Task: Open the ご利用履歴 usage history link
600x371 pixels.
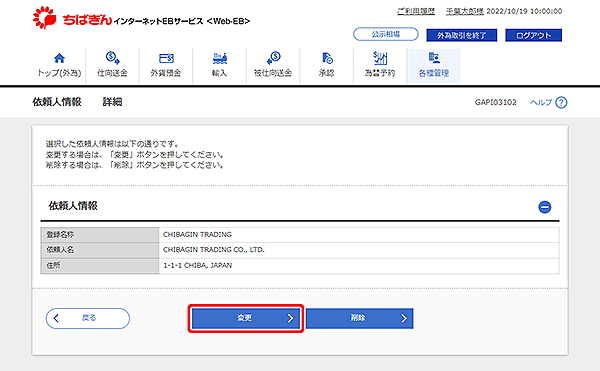Action: click(x=416, y=11)
